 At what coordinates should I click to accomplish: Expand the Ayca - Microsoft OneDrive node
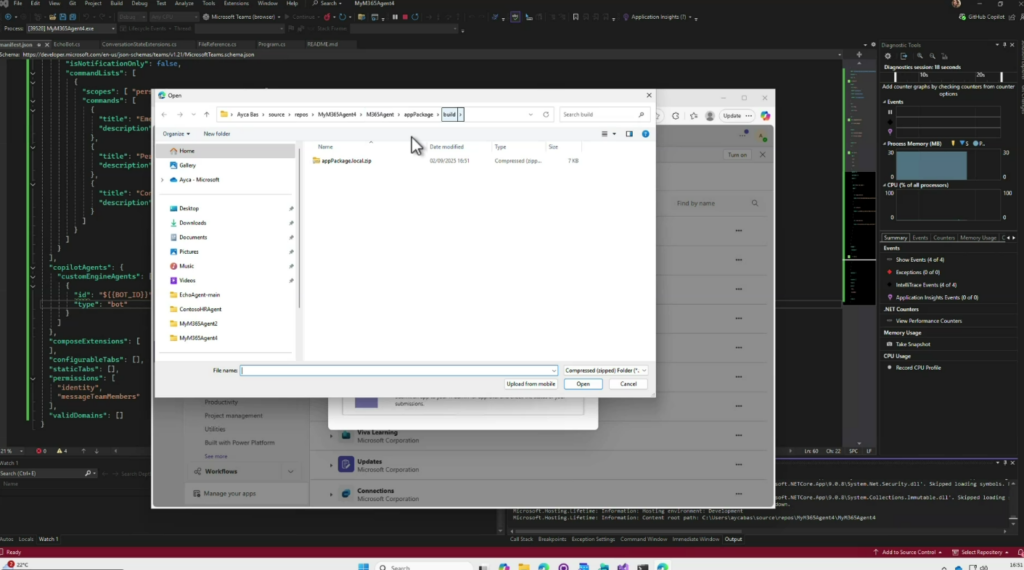[x=163, y=180]
